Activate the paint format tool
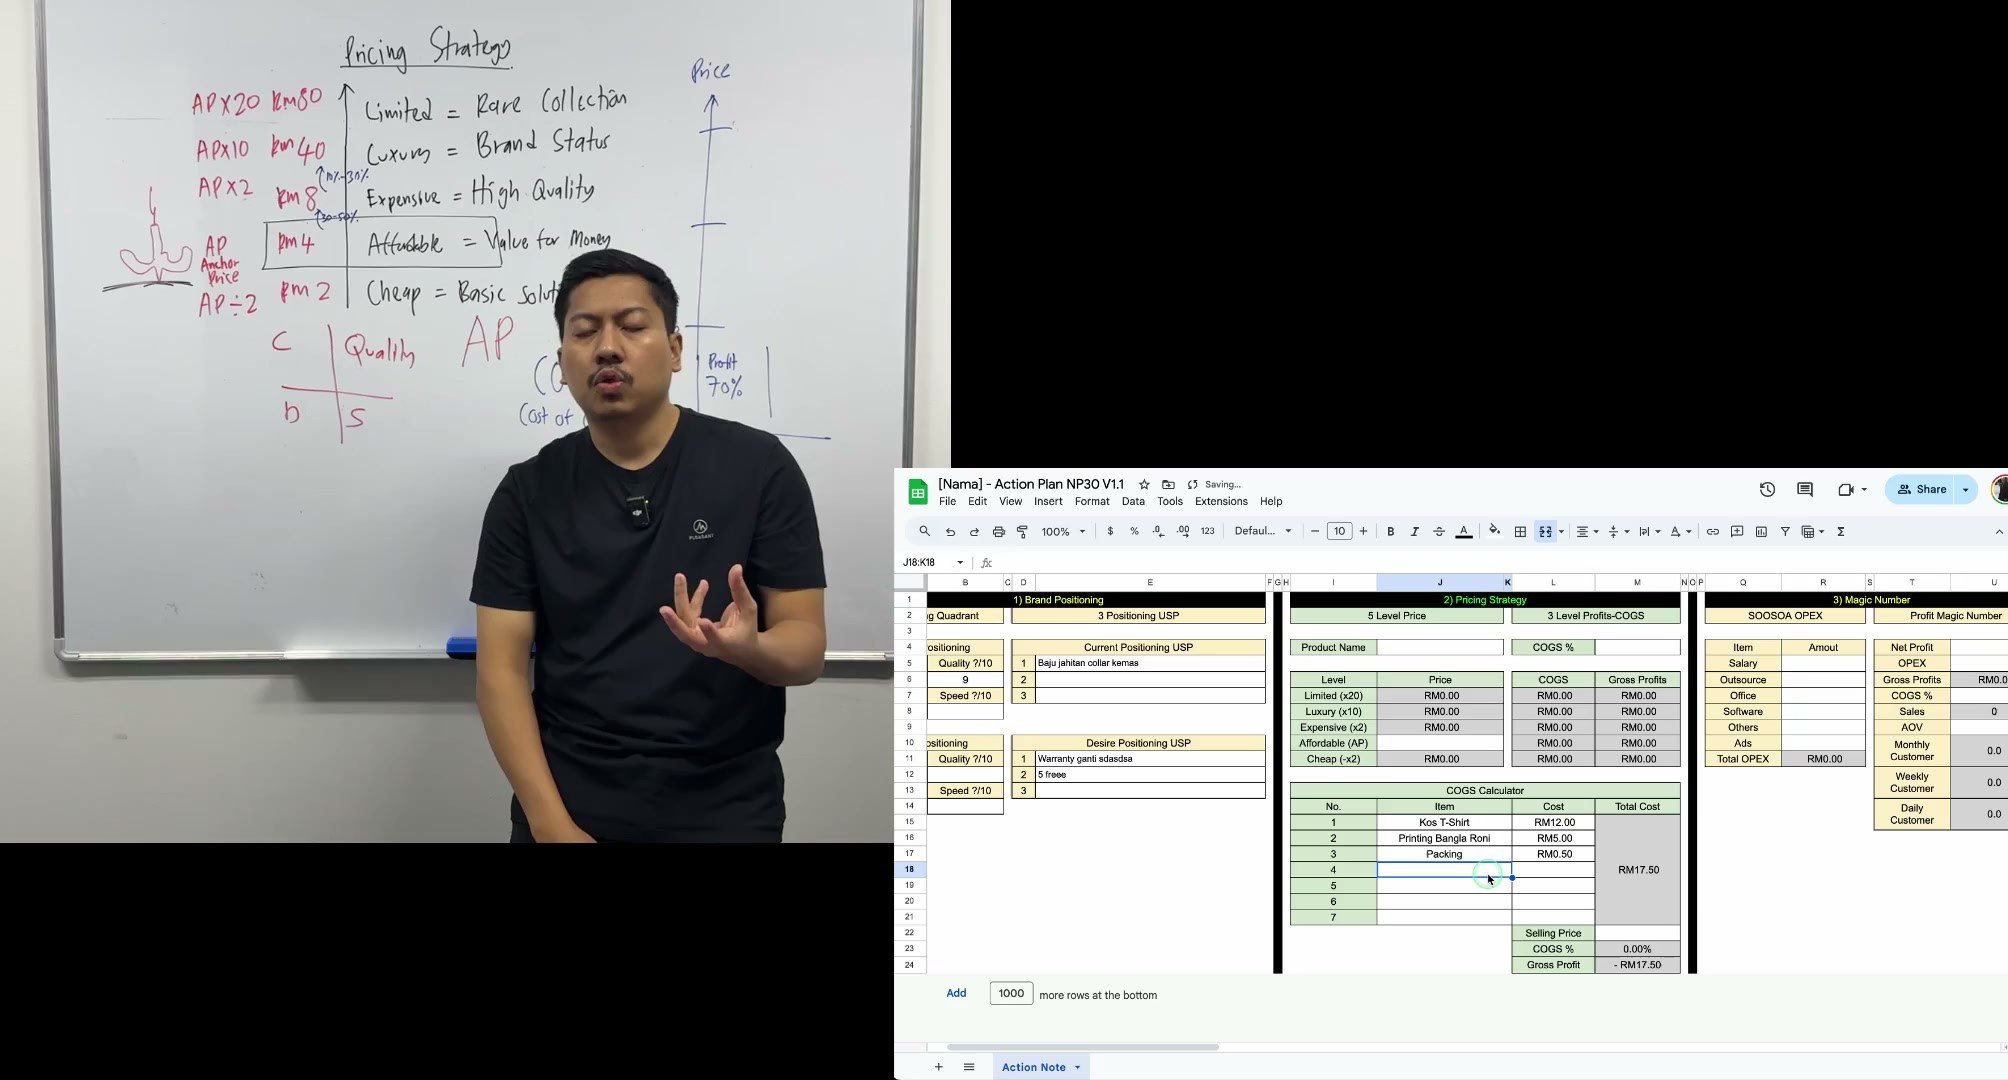 (x=1022, y=532)
